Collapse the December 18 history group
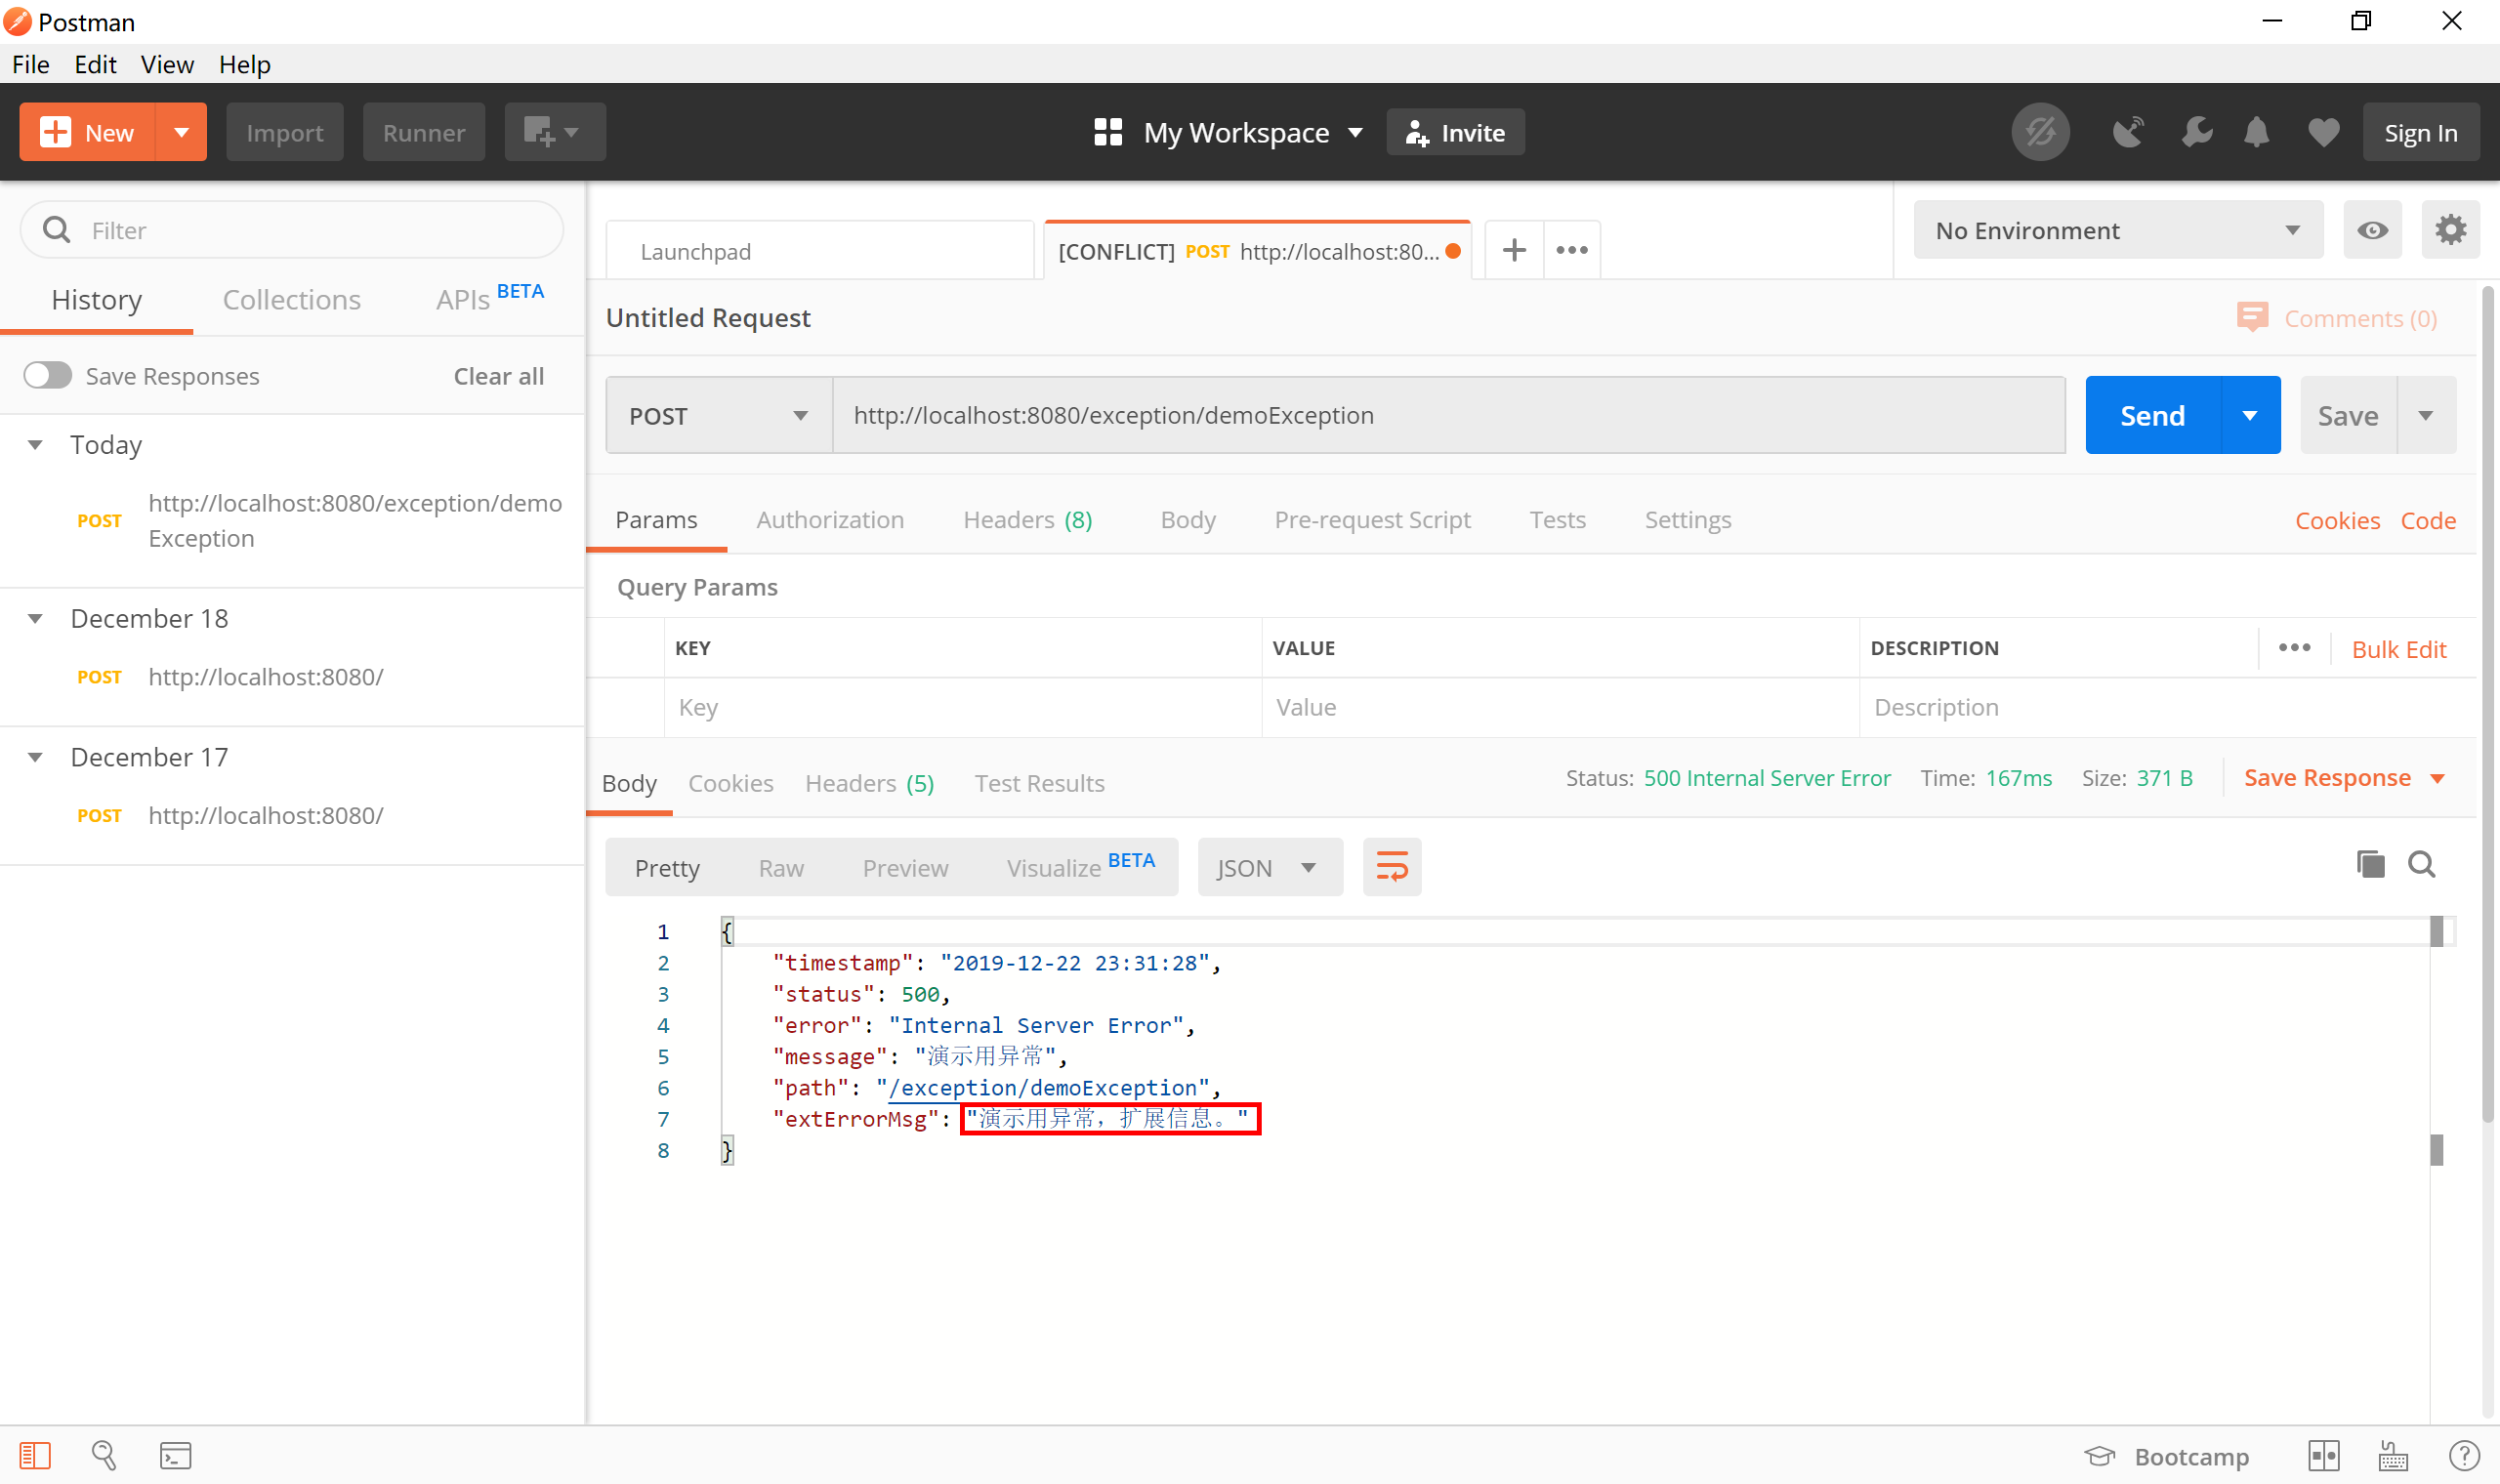 [x=36, y=619]
